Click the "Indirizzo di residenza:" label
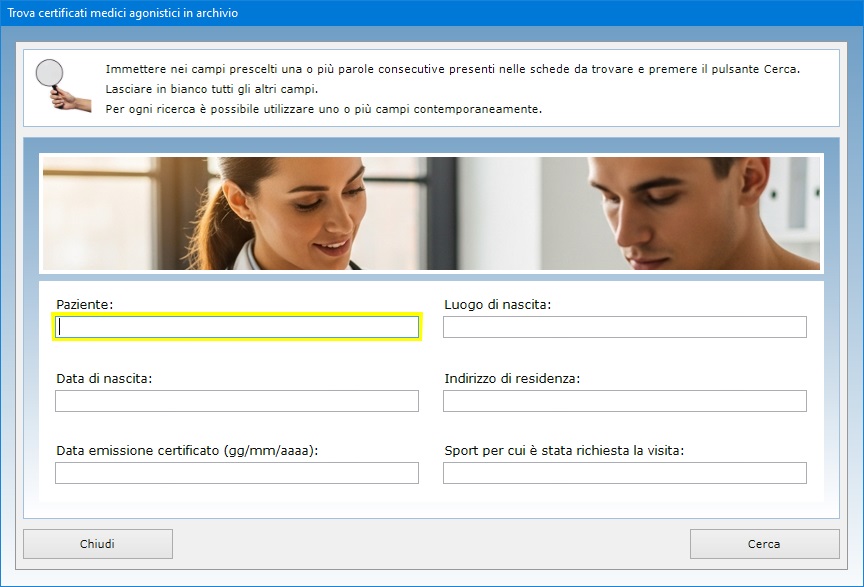This screenshot has height=587, width=864. pos(512,379)
